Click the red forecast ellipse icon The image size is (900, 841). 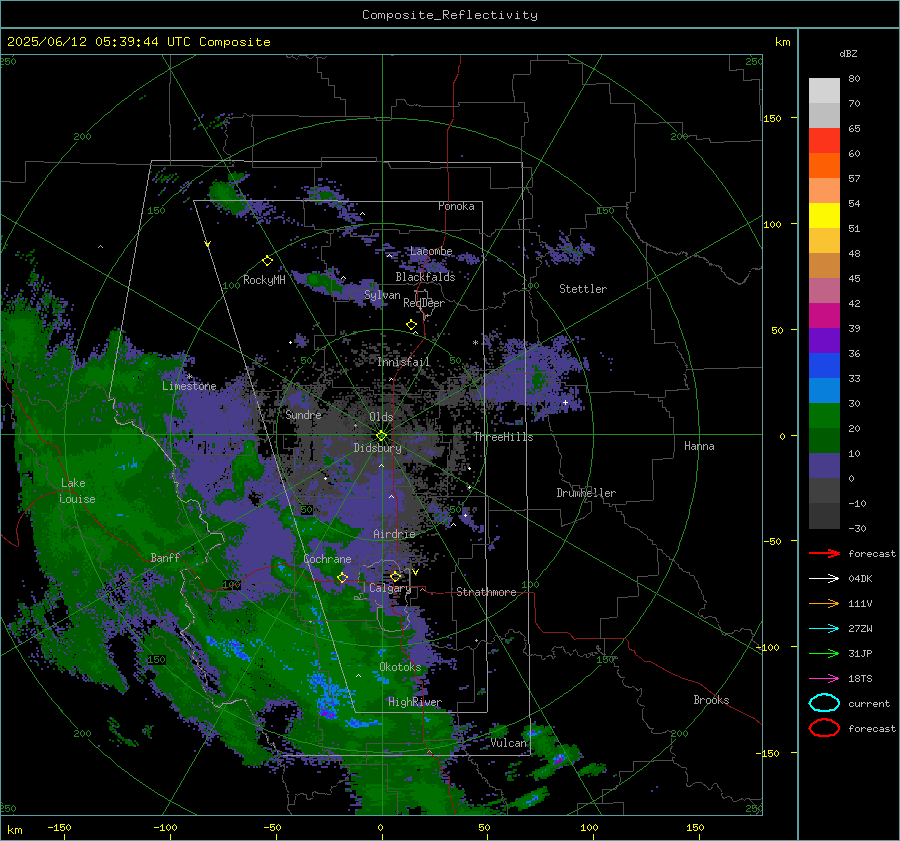click(824, 728)
